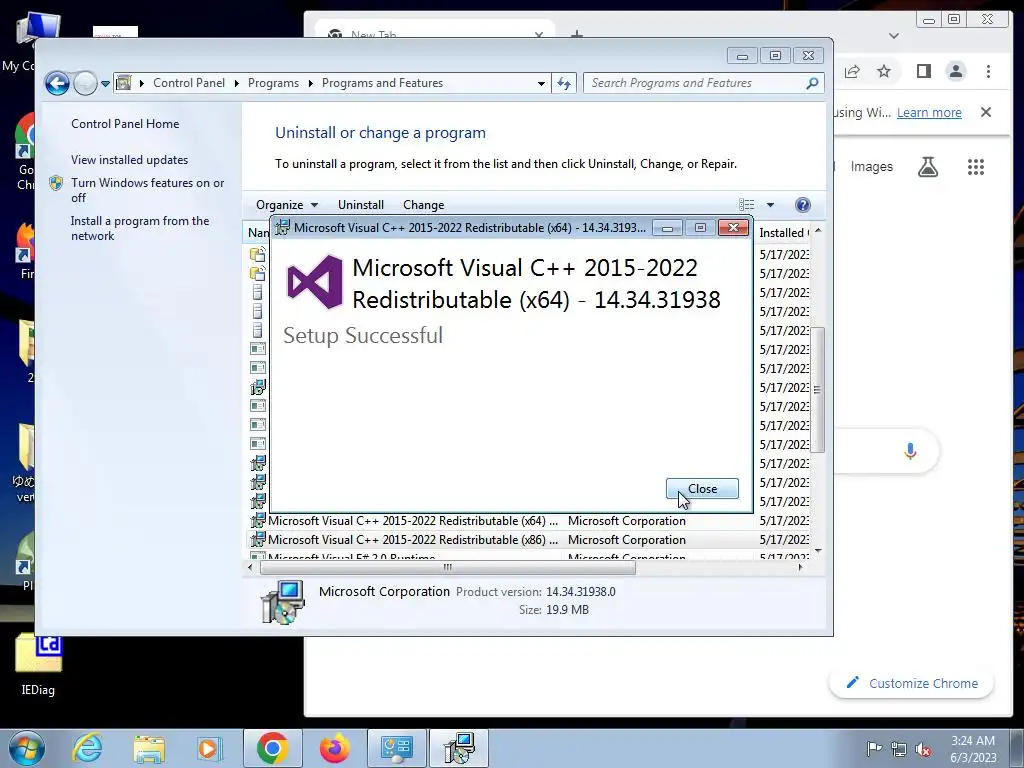Click the Back arrow in Control Panel

pyautogui.click(x=57, y=83)
